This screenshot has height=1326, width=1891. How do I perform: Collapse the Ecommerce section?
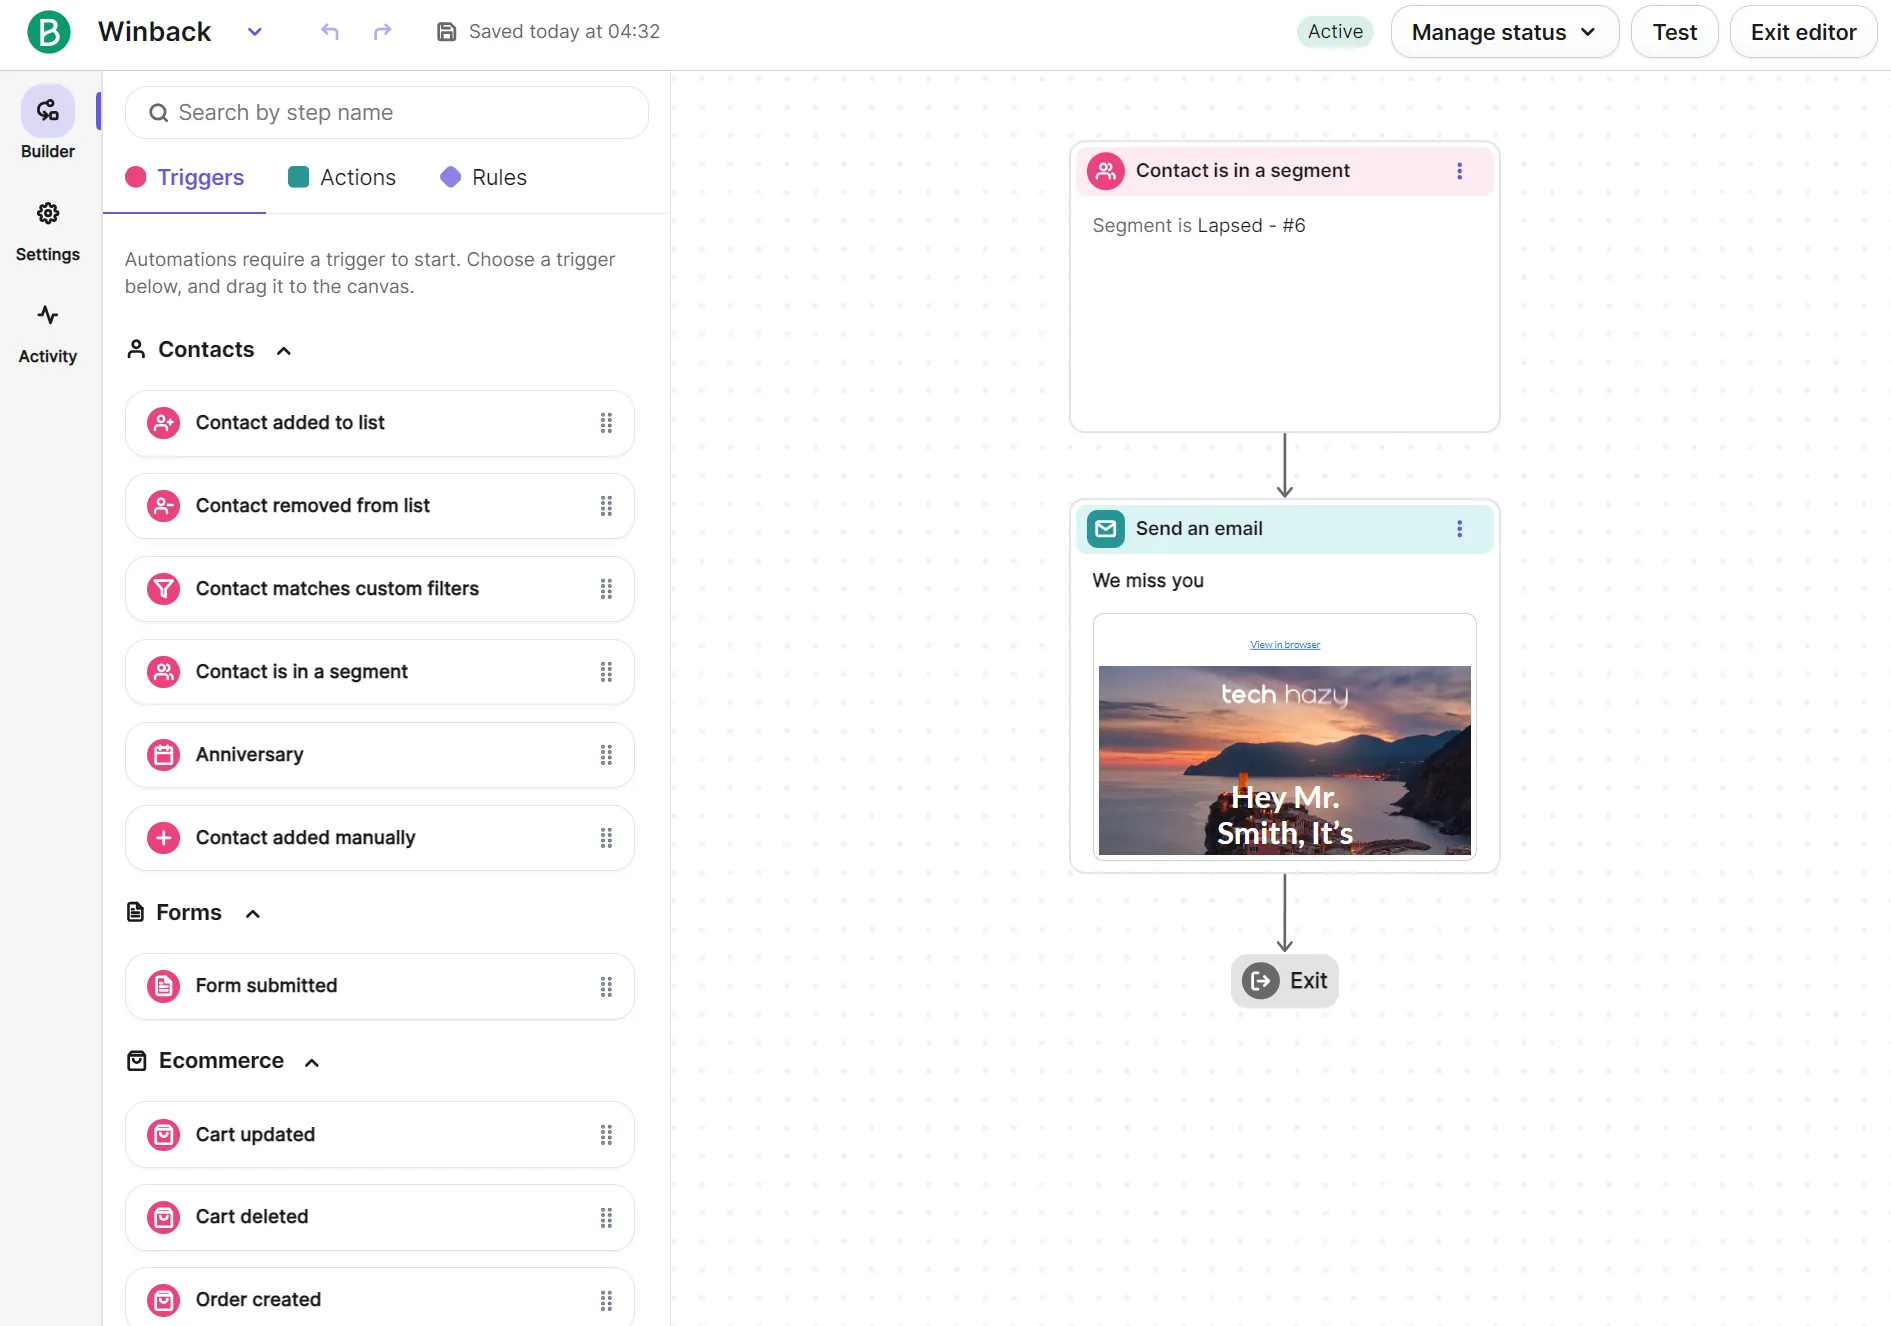click(312, 1062)
